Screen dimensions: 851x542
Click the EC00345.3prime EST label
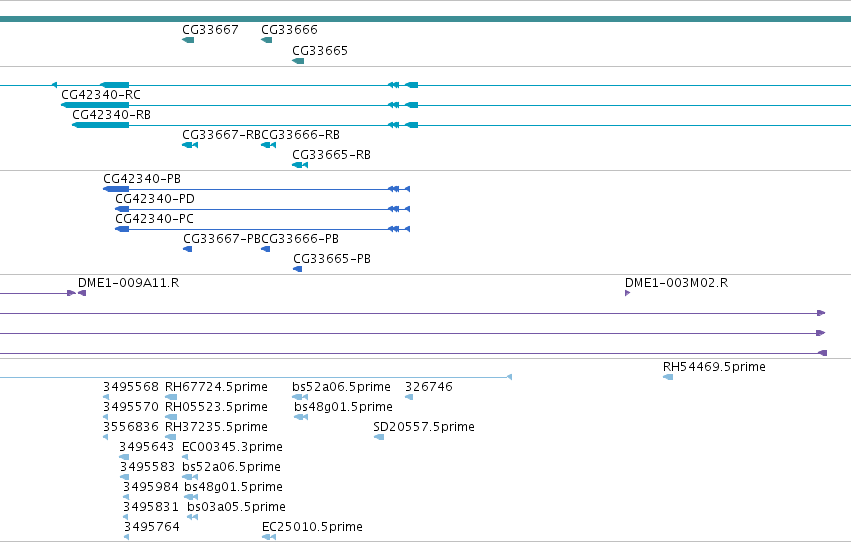pyautogui.click(x=232, y=448)
